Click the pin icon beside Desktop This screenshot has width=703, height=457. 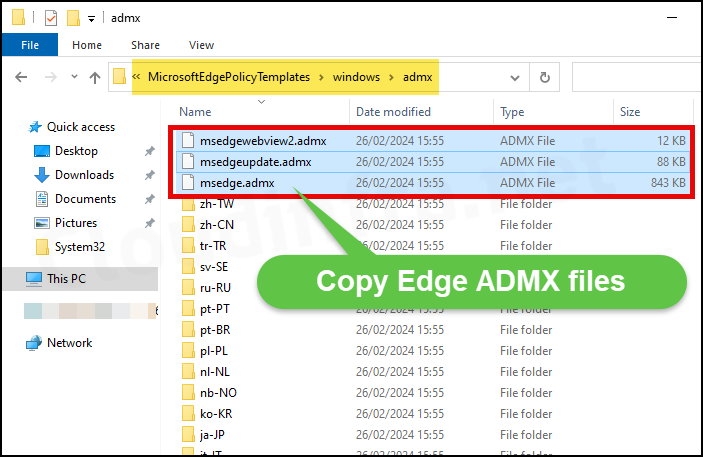tap(149, 151)
